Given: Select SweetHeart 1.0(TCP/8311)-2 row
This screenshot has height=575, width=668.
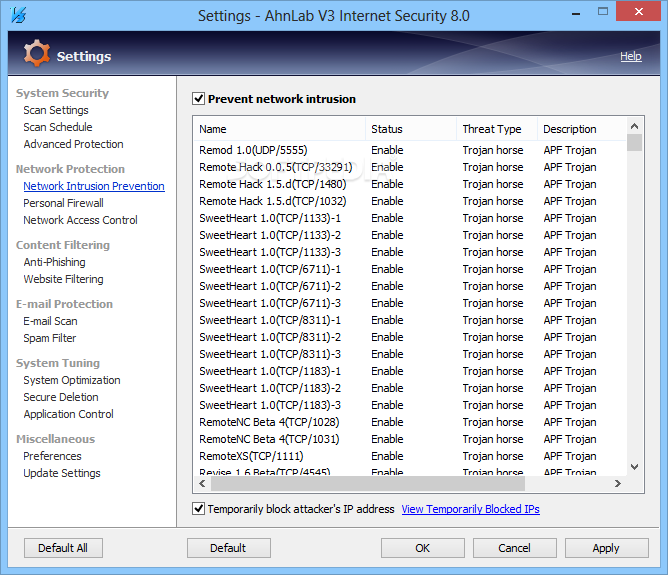Looking at the screenshot, I should tap(410, 337).
